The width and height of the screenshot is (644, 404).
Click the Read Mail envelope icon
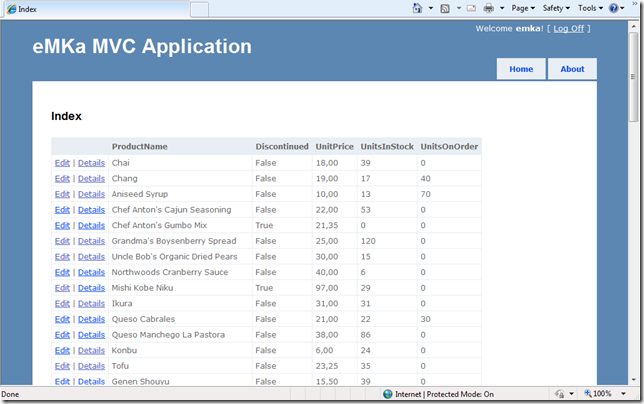(x=472, y=8)
